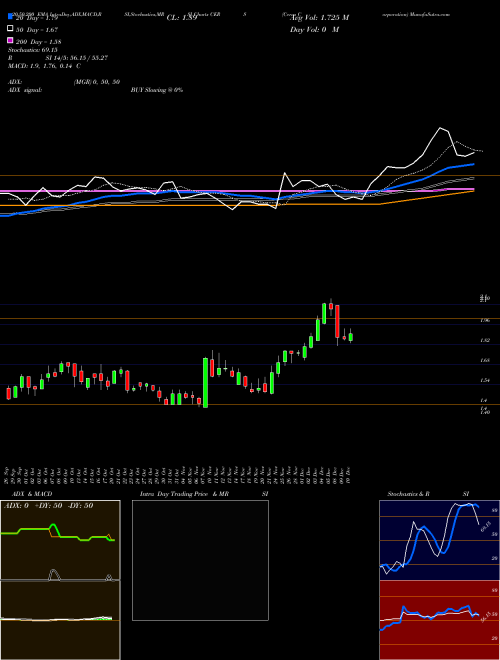
Task: Click the last green candlestick on the chart
Action: 351,337
